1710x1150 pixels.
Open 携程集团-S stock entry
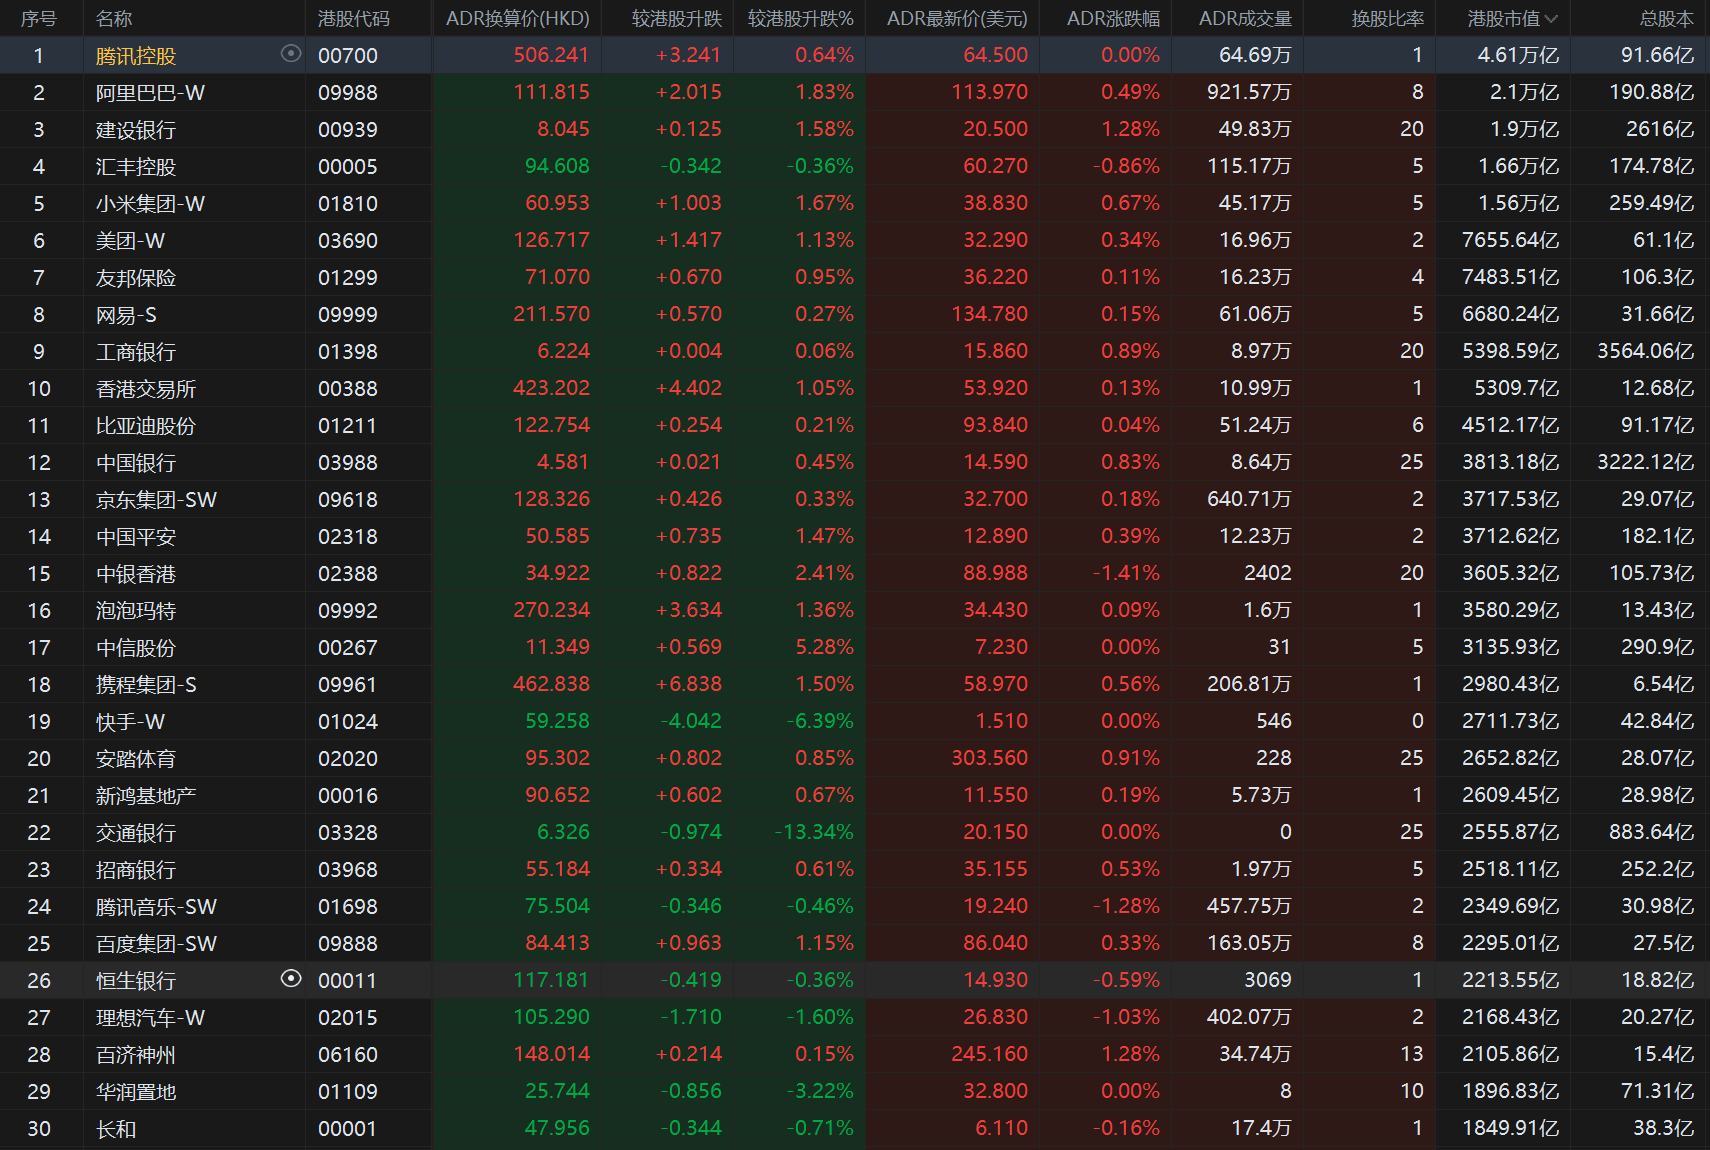pos(146,685)
